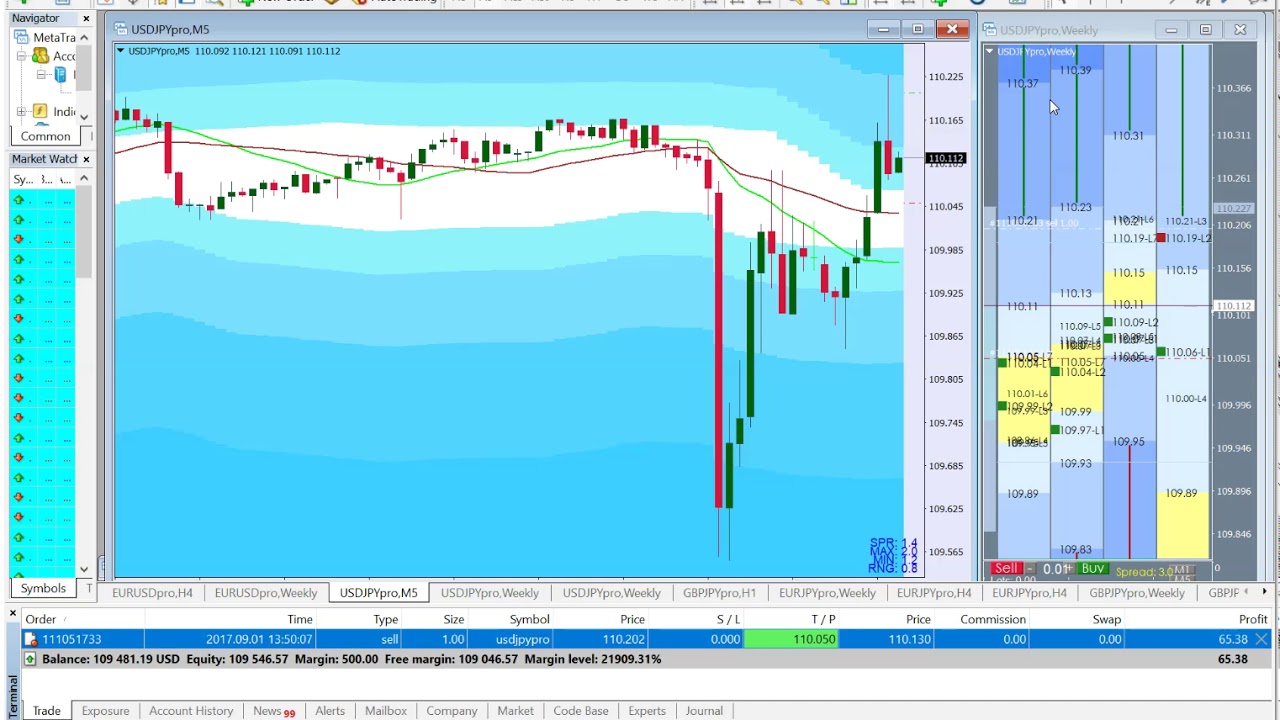This screenshot has height=720, width=1280.
Task: Open the Common tab in Navigator
Action: pyautogui.click(x=45, y=136)
